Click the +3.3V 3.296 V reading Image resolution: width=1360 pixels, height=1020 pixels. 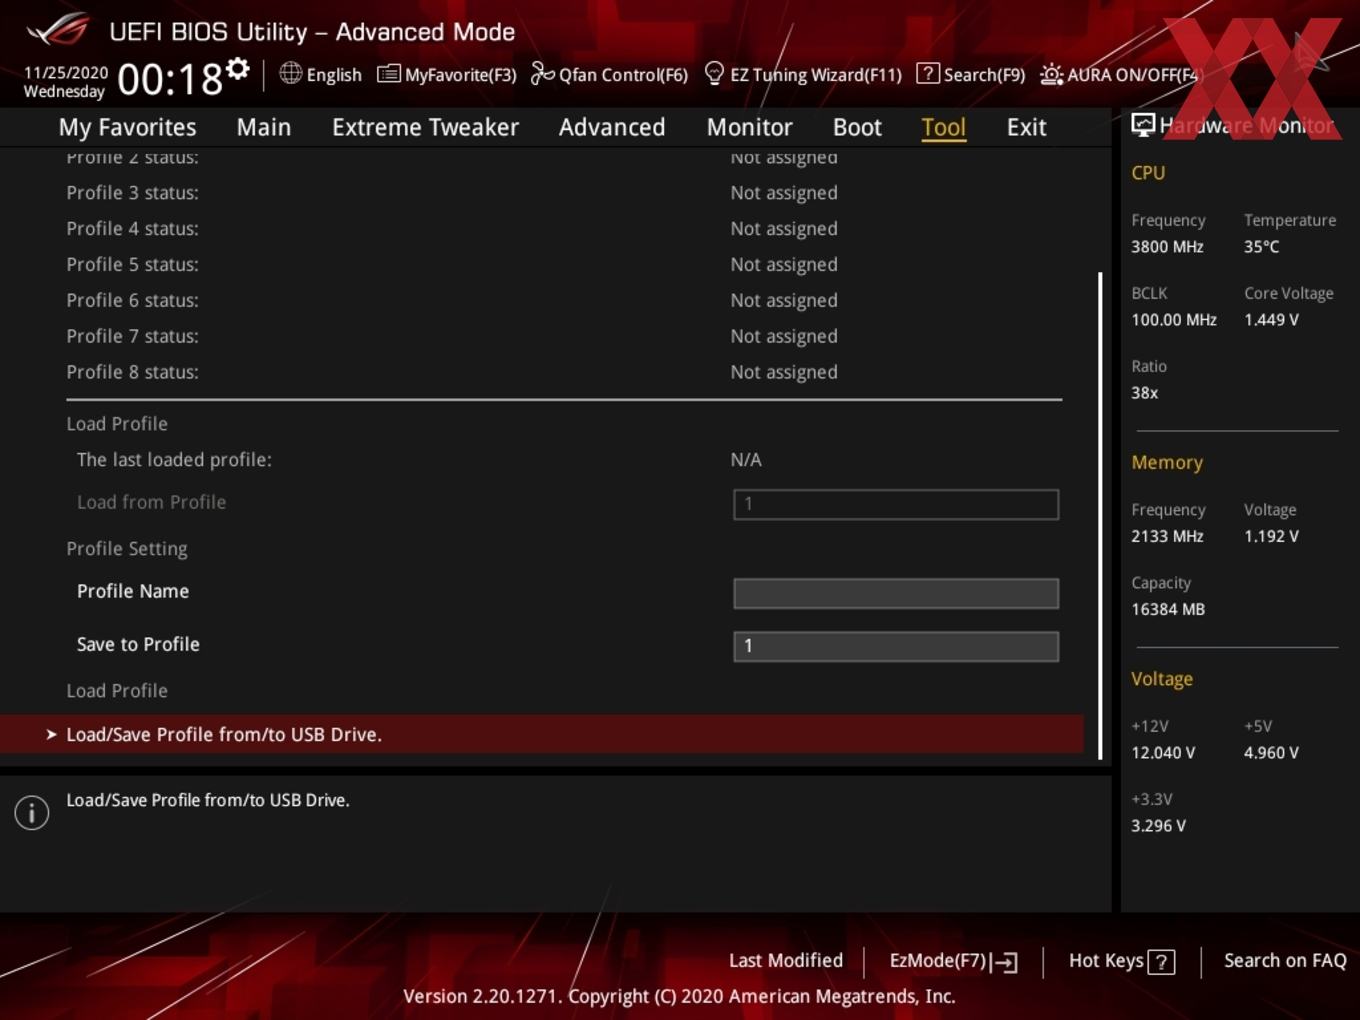[1158, 826]
